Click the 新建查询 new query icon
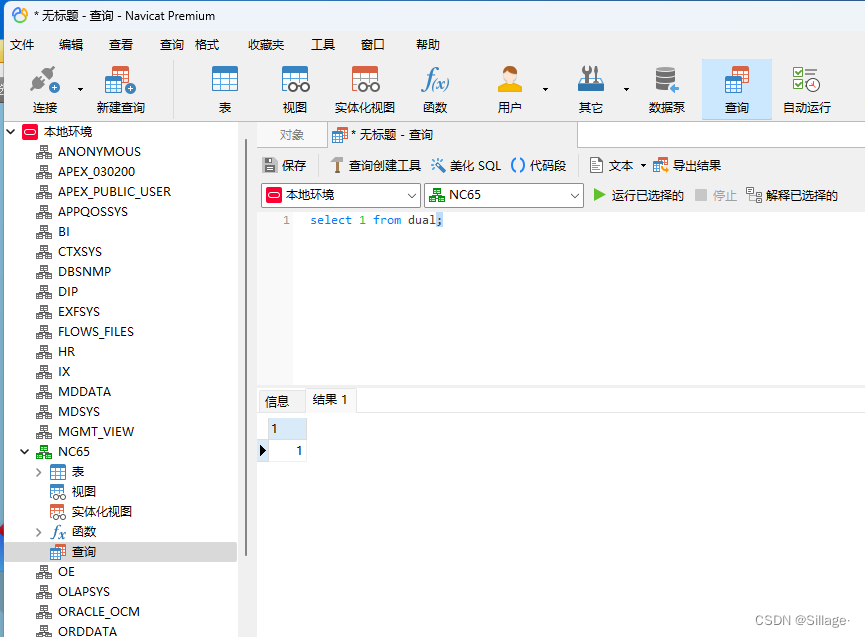This screenshot has height=637, width=865. click(120, 89)
